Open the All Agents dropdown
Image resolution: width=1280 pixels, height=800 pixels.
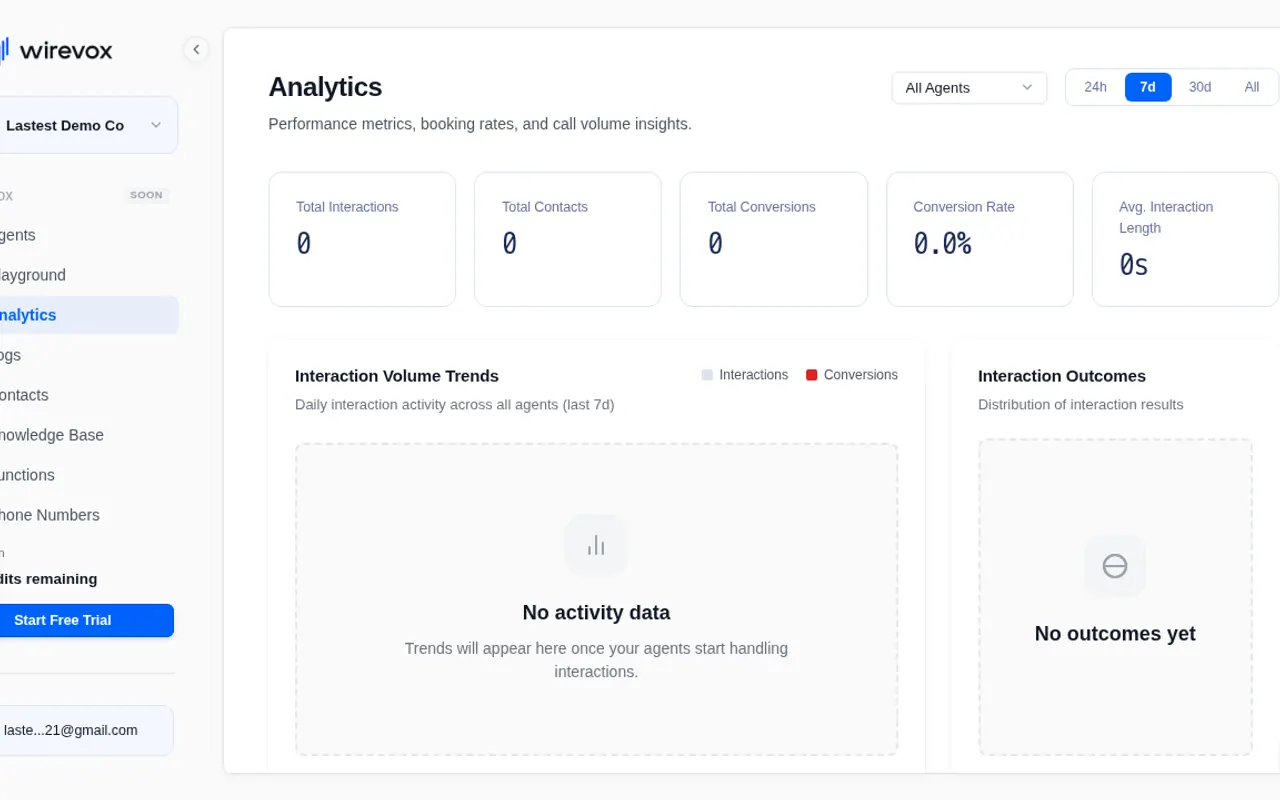coord(969,88)
